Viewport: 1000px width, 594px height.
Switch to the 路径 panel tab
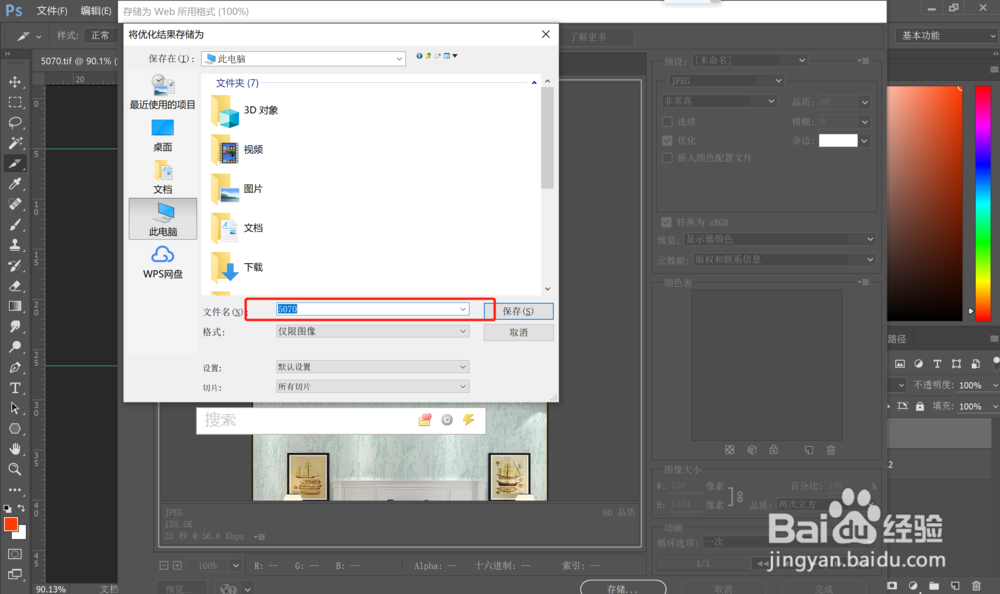(897, 339)
